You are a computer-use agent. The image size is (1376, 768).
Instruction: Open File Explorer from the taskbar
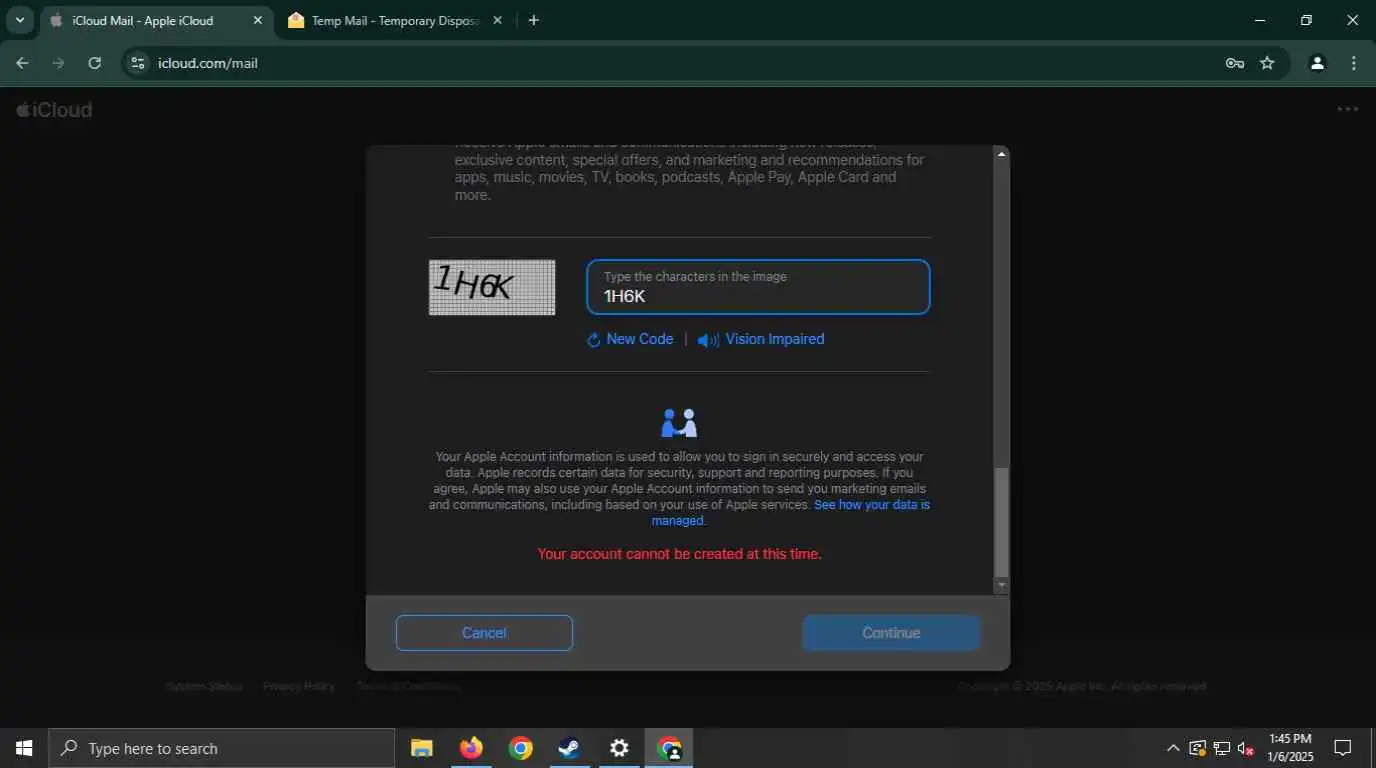coord(422,748)
